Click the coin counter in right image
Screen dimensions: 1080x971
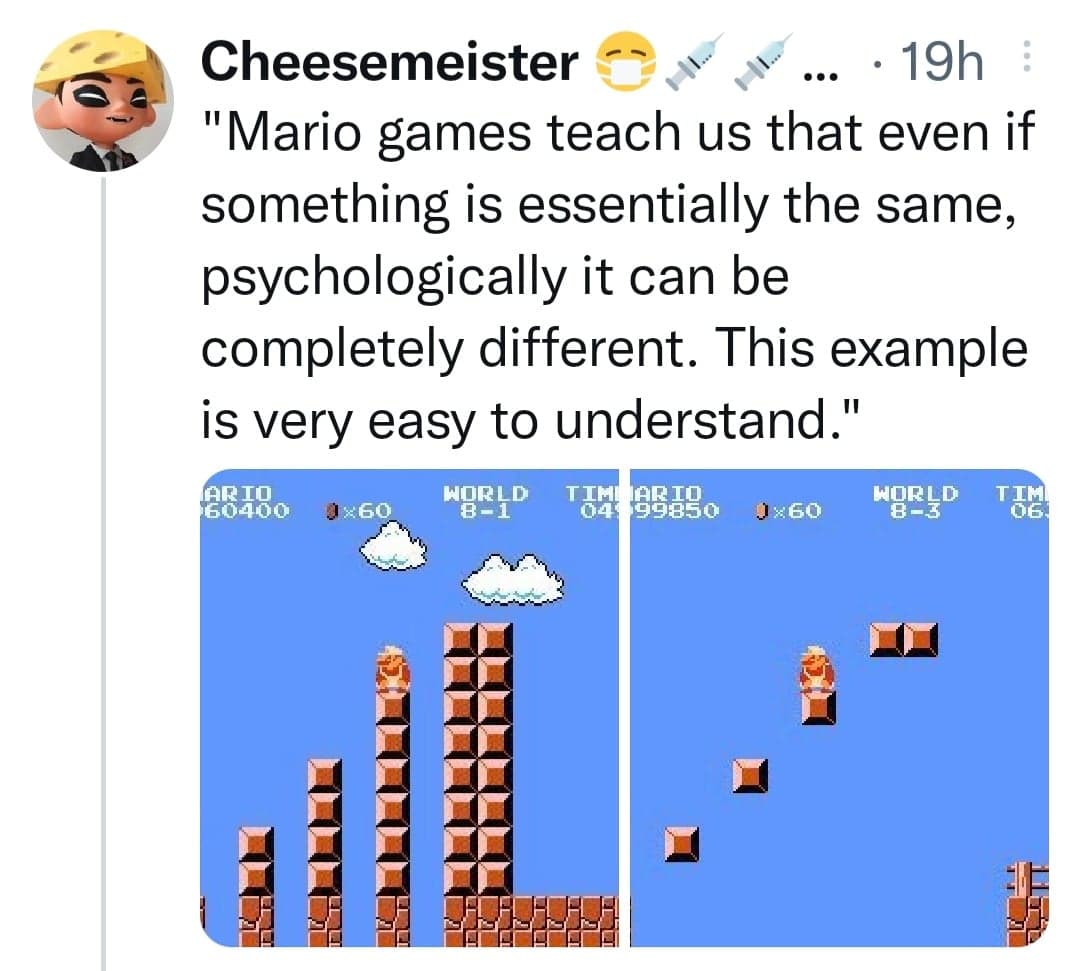[788, 510]
